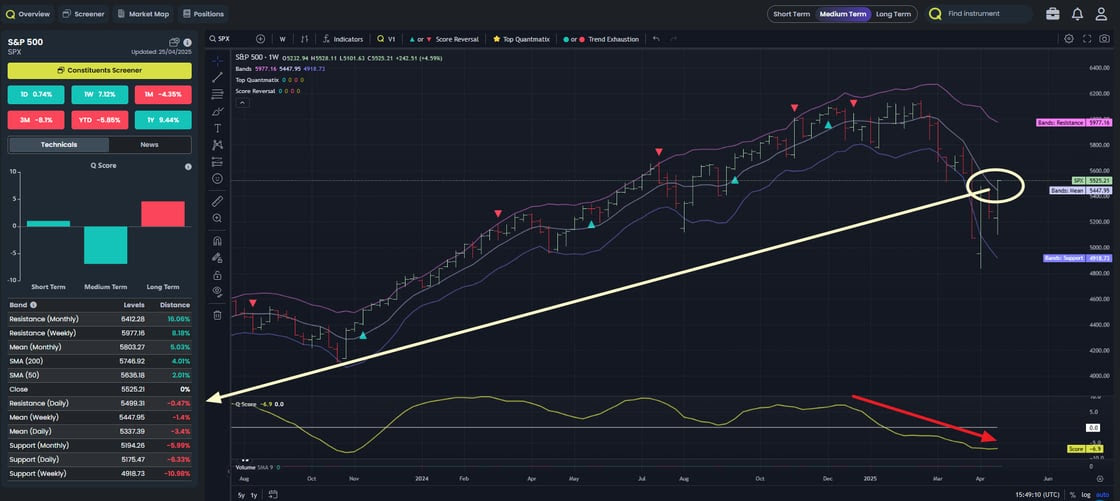
Task: Click the 1Y 9.44% performance button
Action: tap(163, 119)
